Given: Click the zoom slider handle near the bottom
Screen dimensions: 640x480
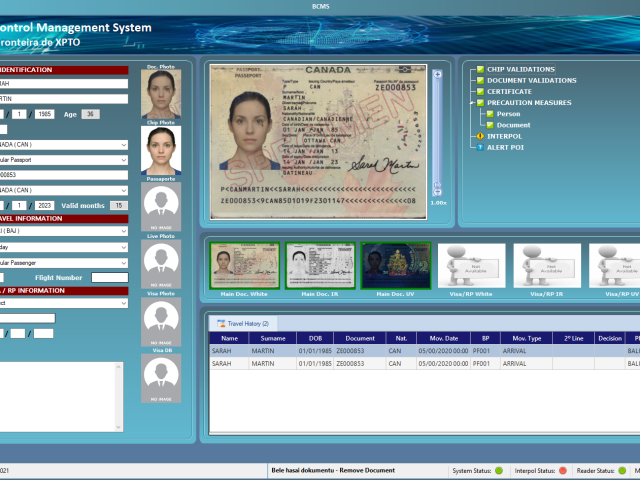Looking at the screenshot, I should (437, 185).
